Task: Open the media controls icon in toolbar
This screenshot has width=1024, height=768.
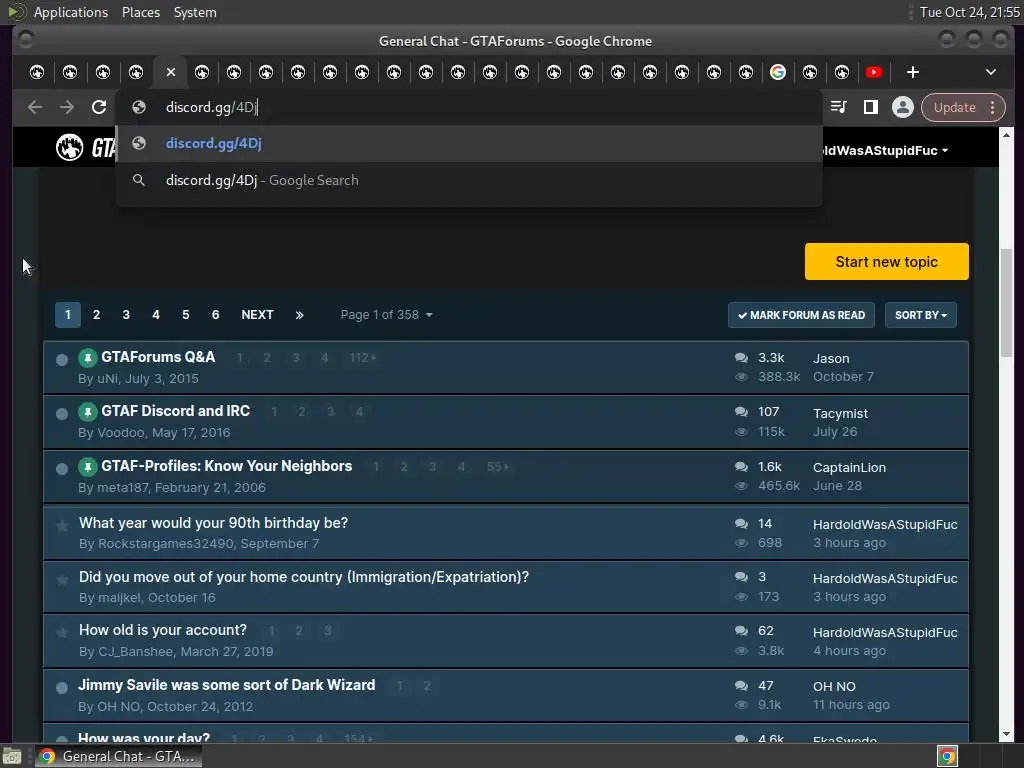Action: [839, 107]
